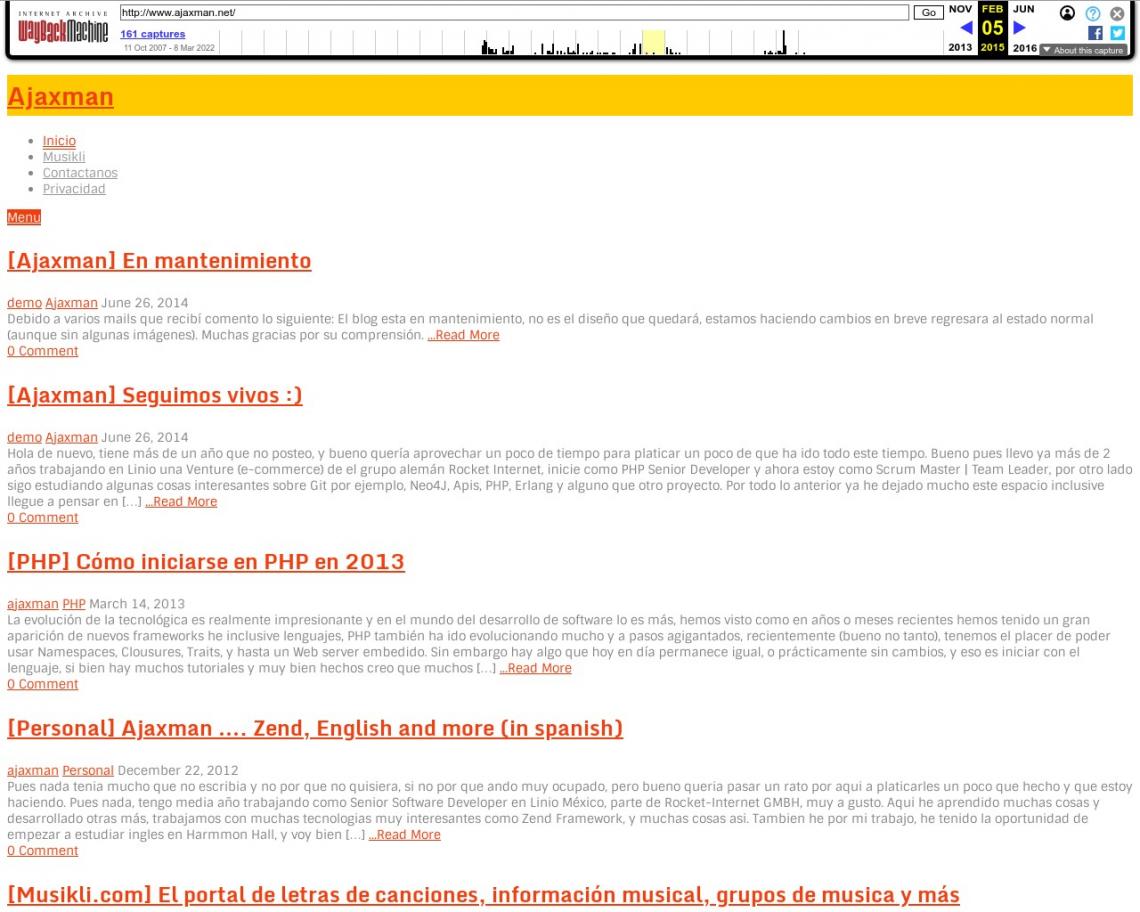Share this capture on Twitter

tap(1117, 33)
